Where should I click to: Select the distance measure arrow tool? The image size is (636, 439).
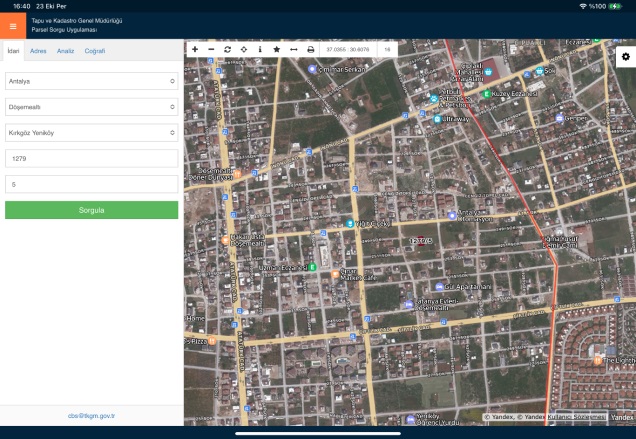[x=293, y=49]
